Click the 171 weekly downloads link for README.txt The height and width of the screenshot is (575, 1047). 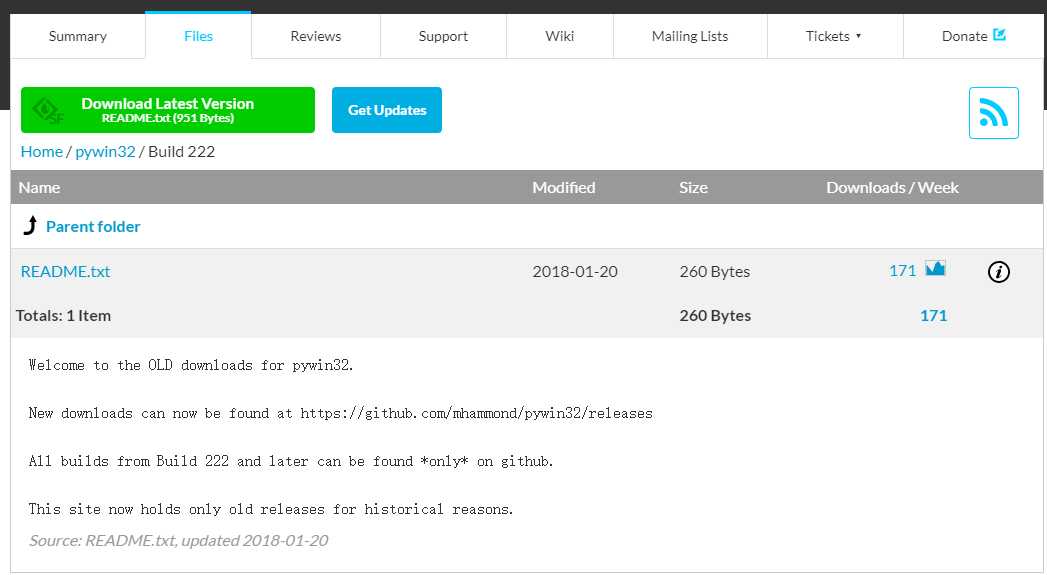point(902,270)
